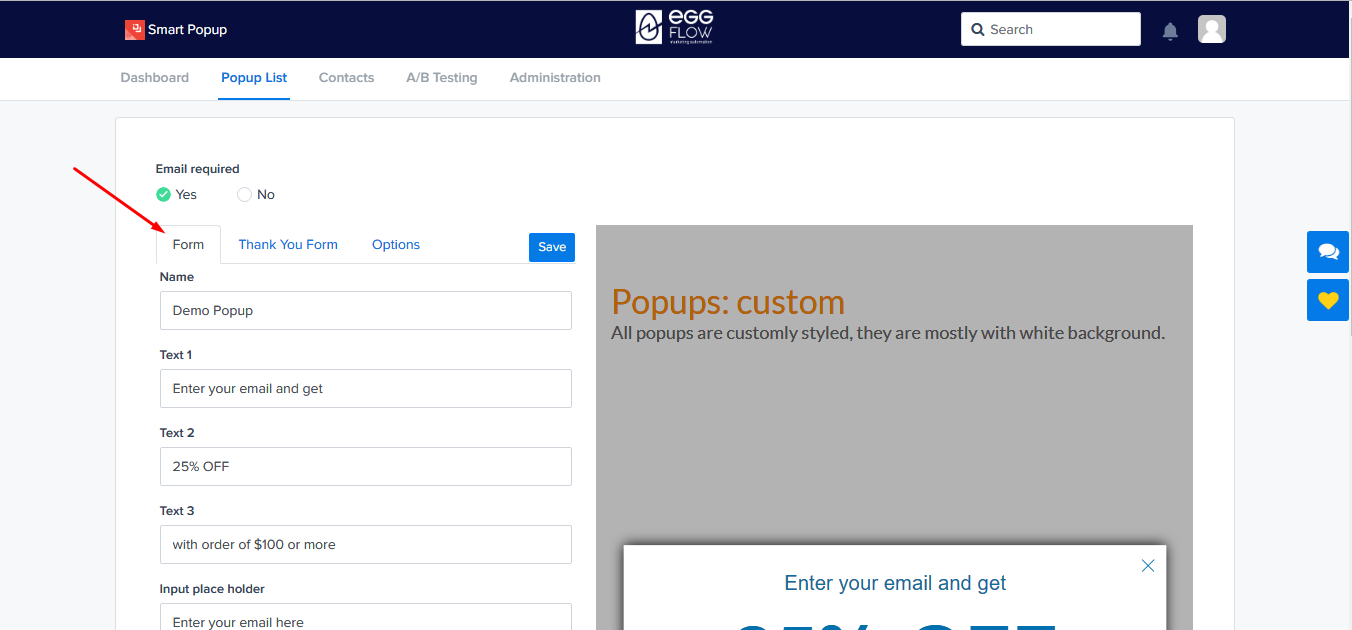Click the Smart Popup title link
The image size is (1352, 630).
point(188,30)
